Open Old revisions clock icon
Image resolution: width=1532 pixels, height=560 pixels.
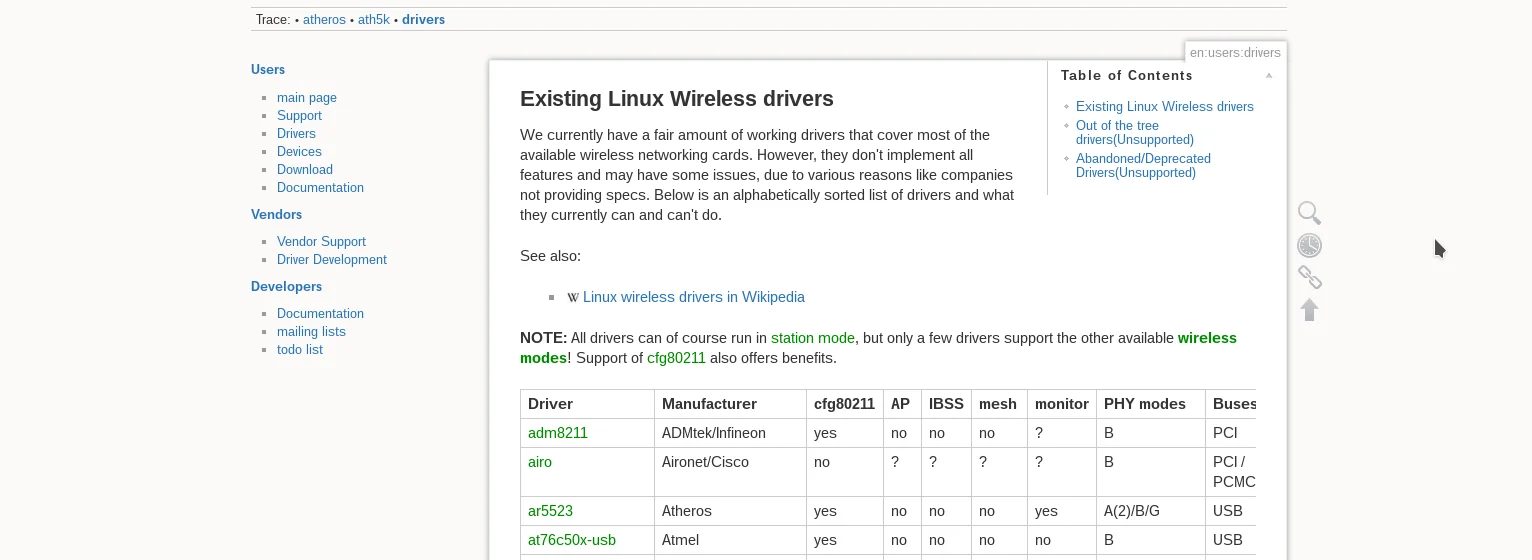(x=1309, y=245)
